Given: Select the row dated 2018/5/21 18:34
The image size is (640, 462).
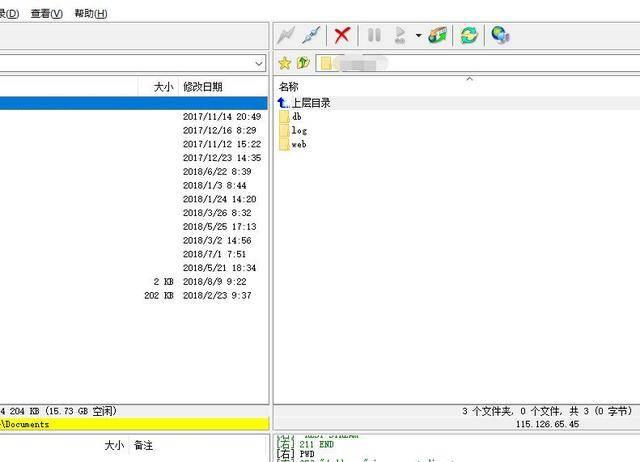Looking at the screenshot, I should tap(133, 268).
